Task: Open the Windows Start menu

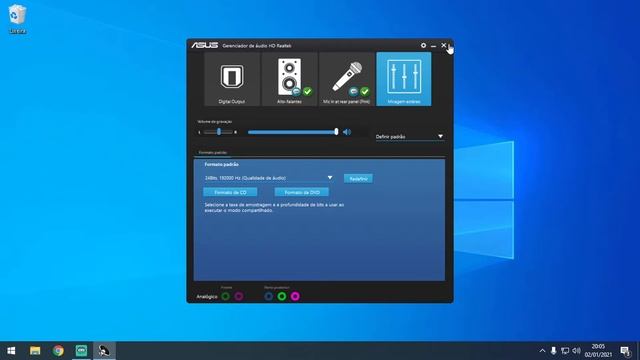Action: point(11,351)
